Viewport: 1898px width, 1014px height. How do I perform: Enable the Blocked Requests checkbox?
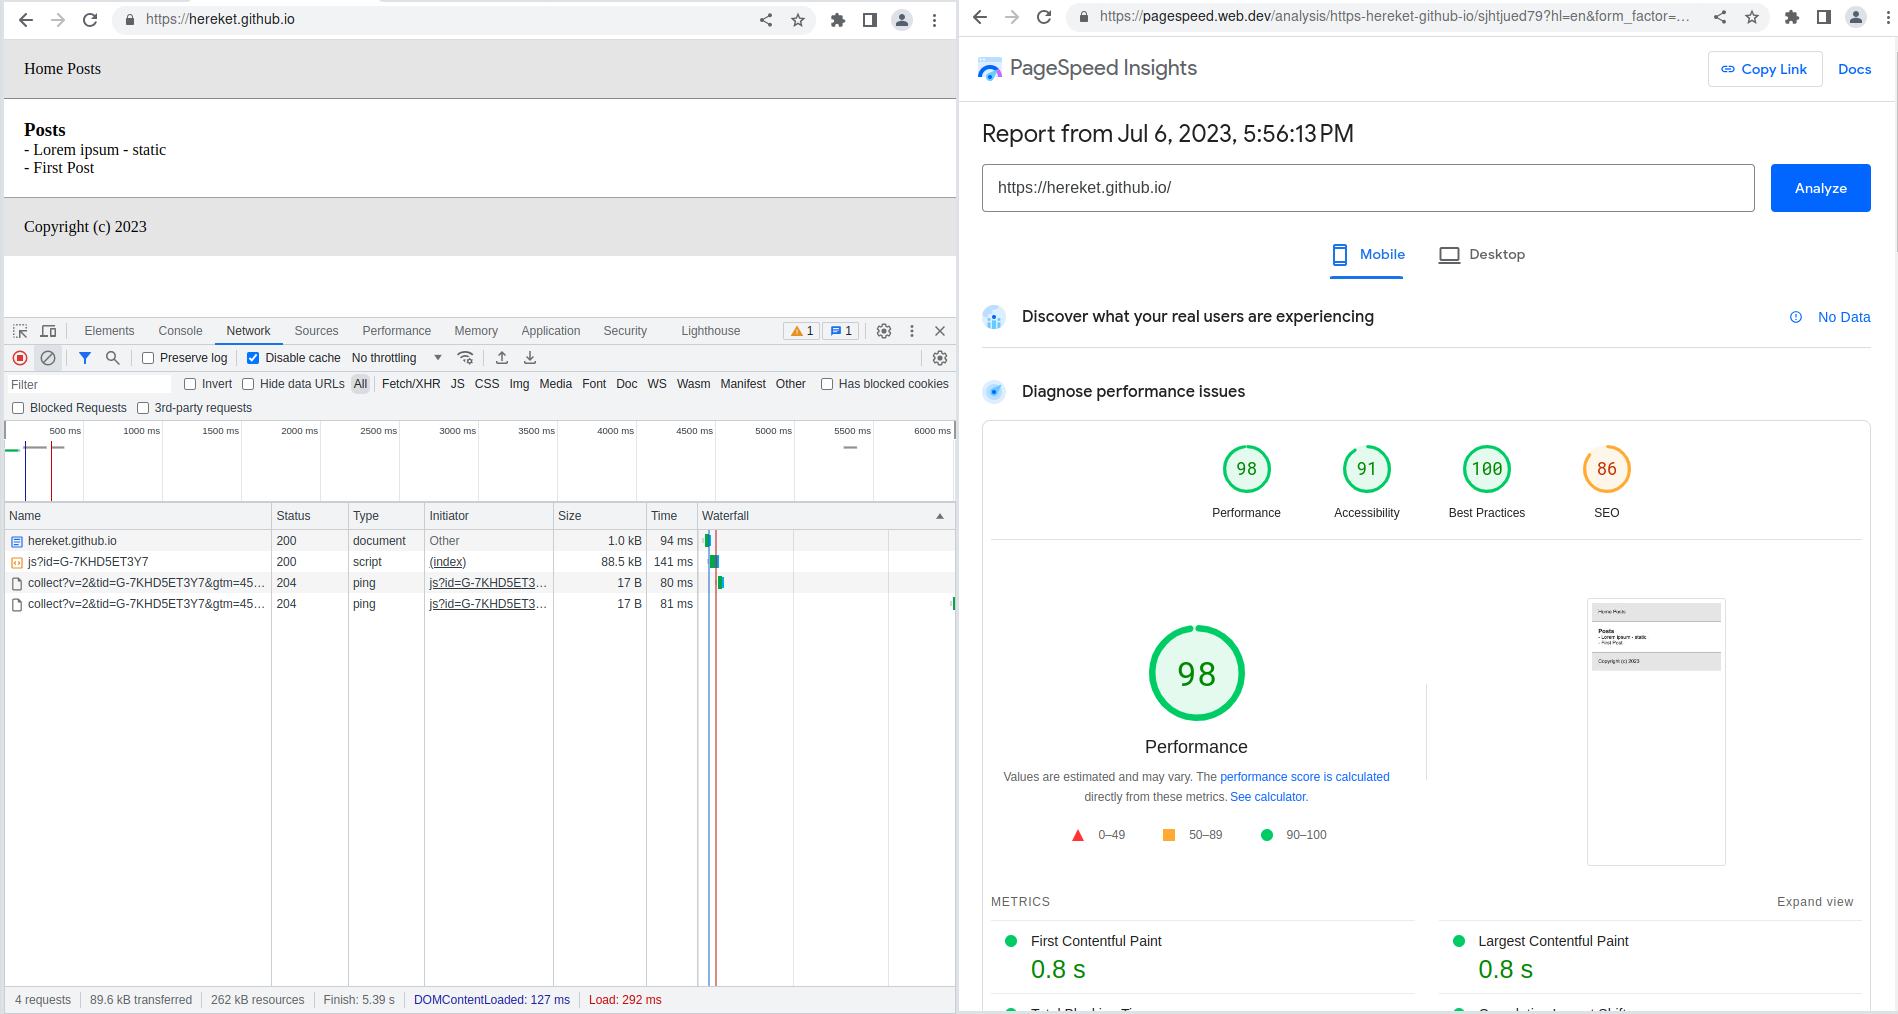click(18, 408)
